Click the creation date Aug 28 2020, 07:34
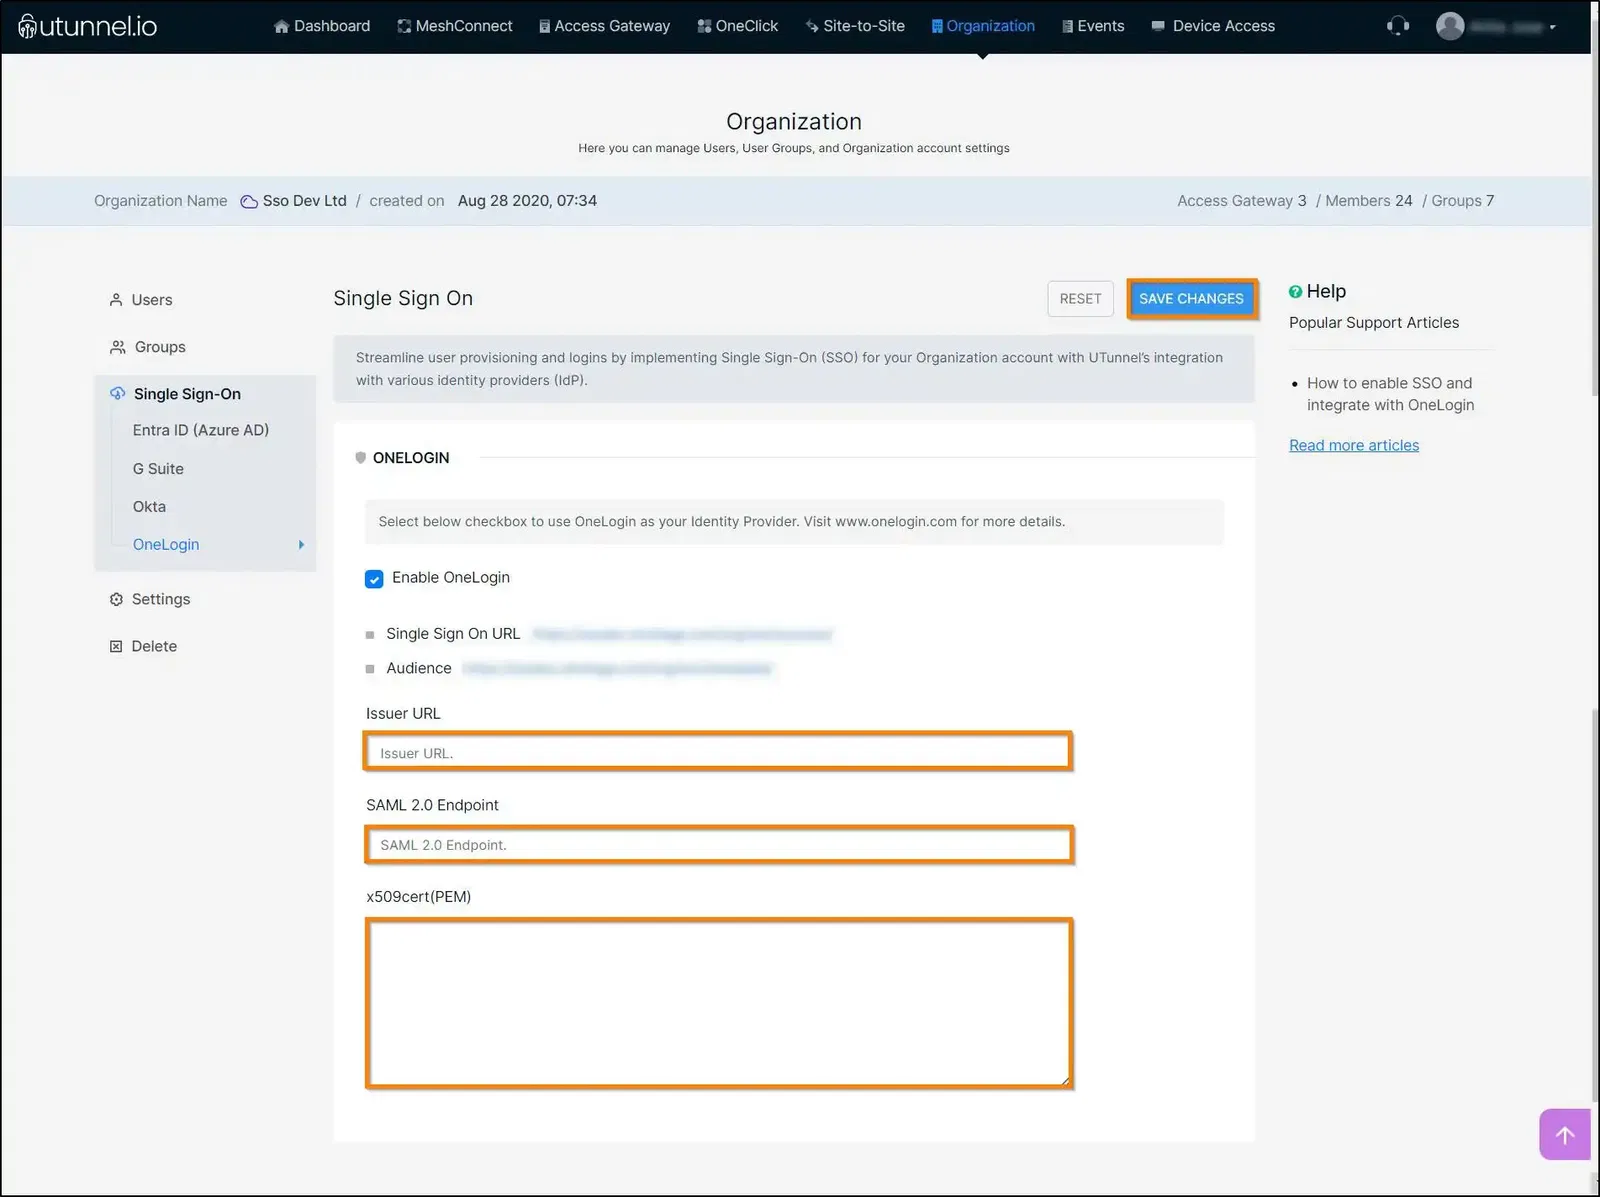Viewport: 1600px width, 1197px height. 527,201
